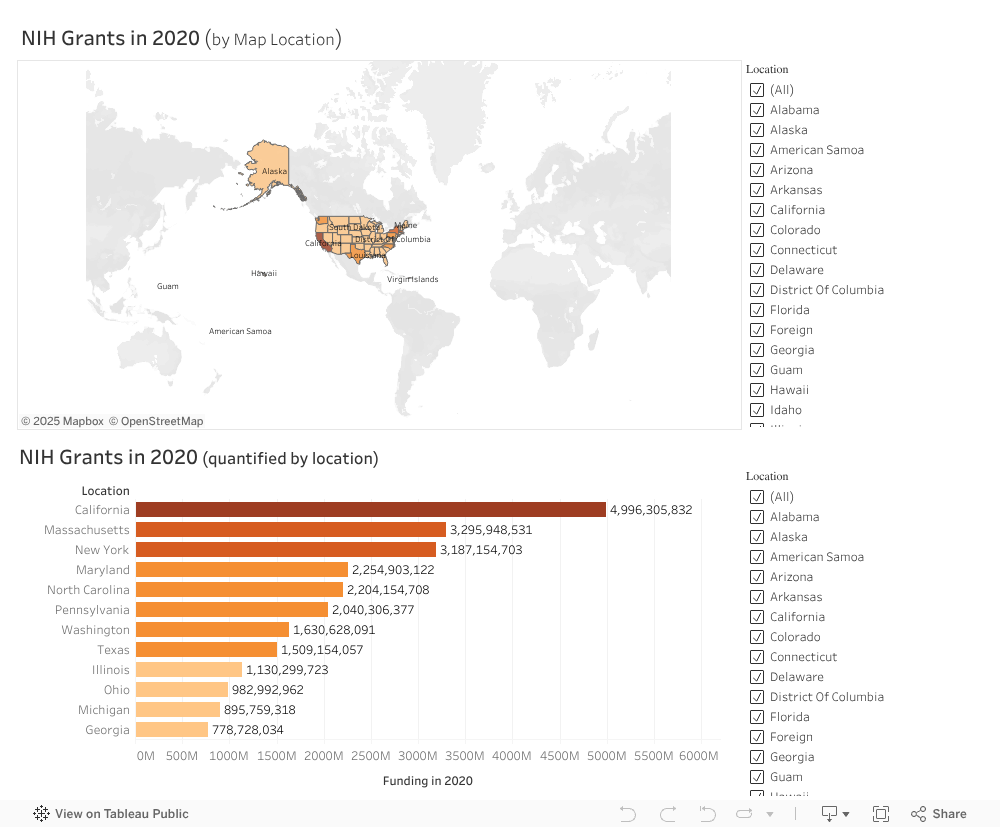
Task: Uncheck California in bar chart Location filter
Action: [757, 617]
